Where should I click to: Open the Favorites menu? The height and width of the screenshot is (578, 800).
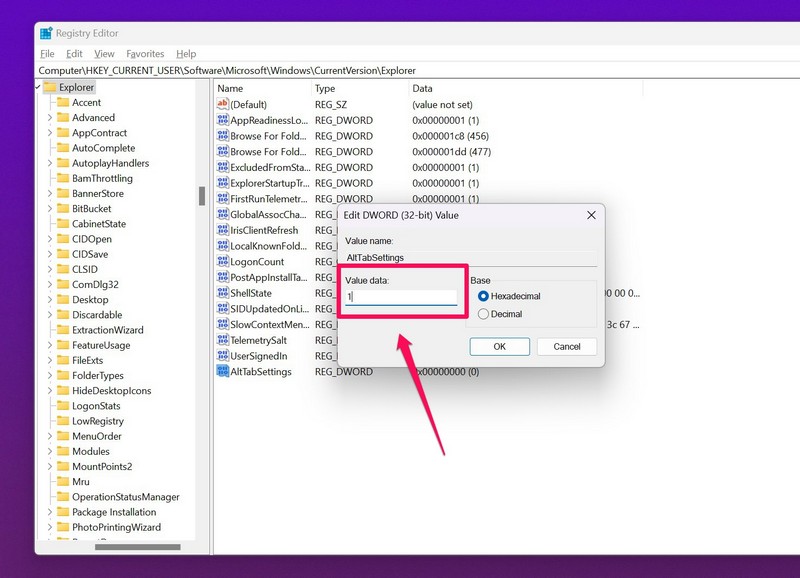coord(145,54)
